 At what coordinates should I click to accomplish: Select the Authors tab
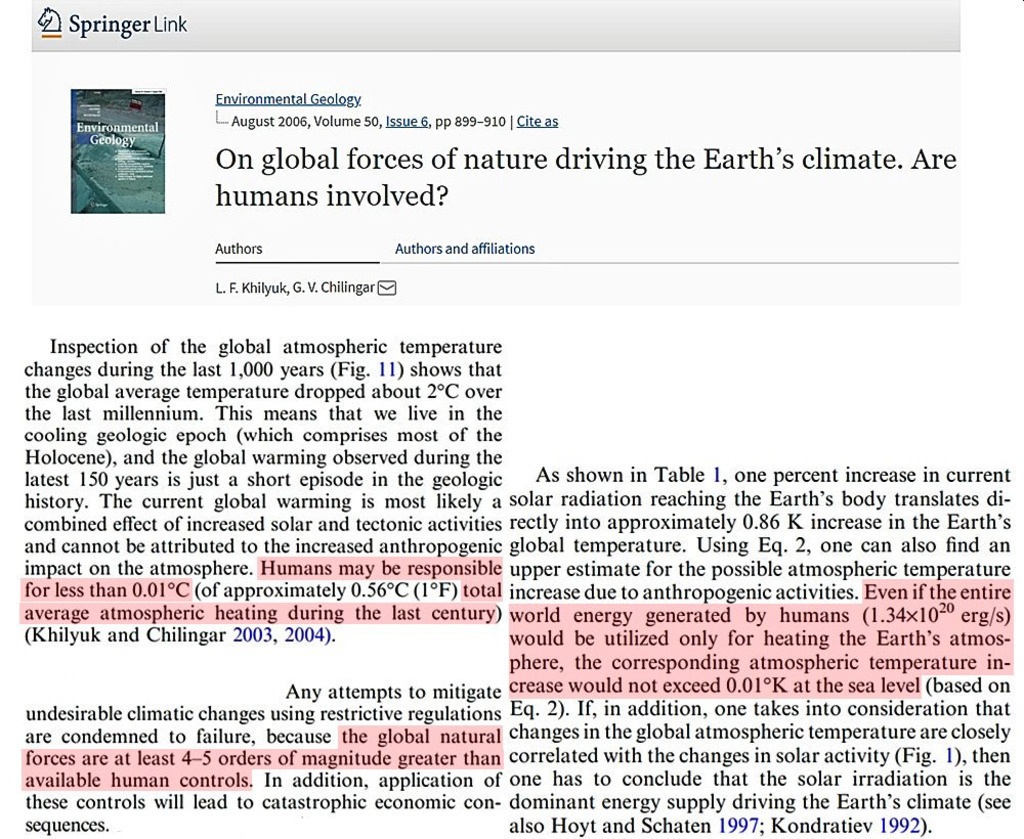pyautogui.click(x=239, y=249)
